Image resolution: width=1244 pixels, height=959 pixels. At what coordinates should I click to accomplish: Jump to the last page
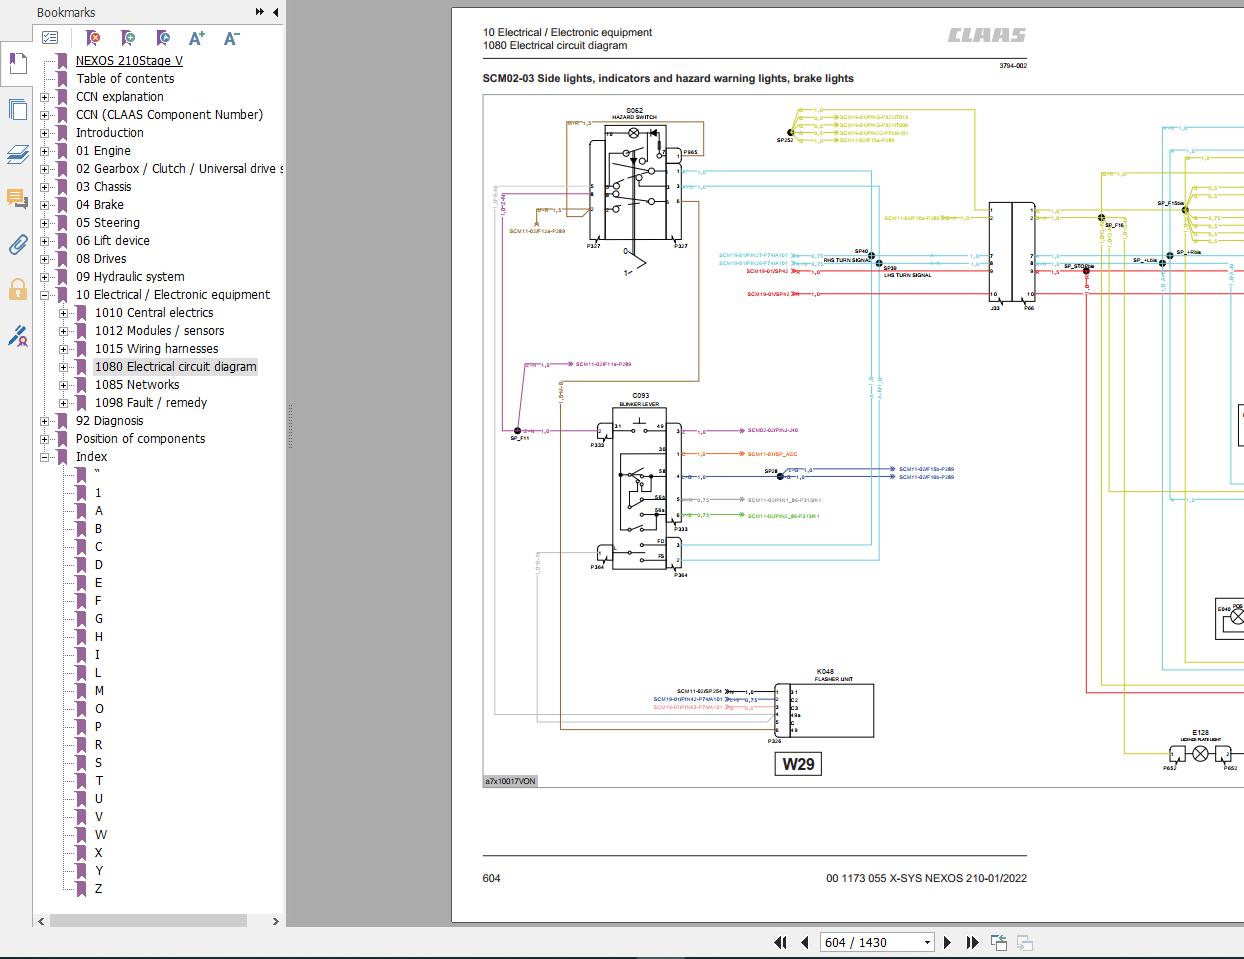pyautogui.click(x=972, y=942)
